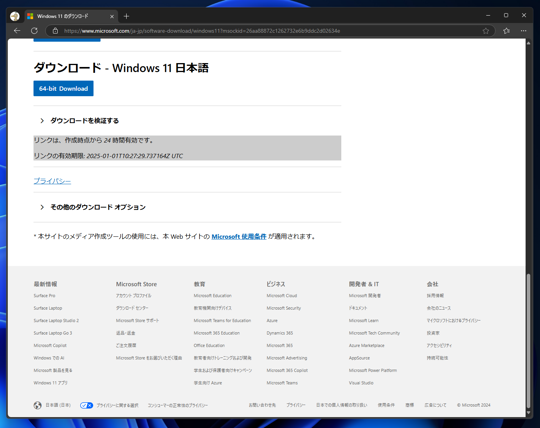The image size is (540, 428).
Task: Open the browser settings and more menu
Action: pos(523,31)
